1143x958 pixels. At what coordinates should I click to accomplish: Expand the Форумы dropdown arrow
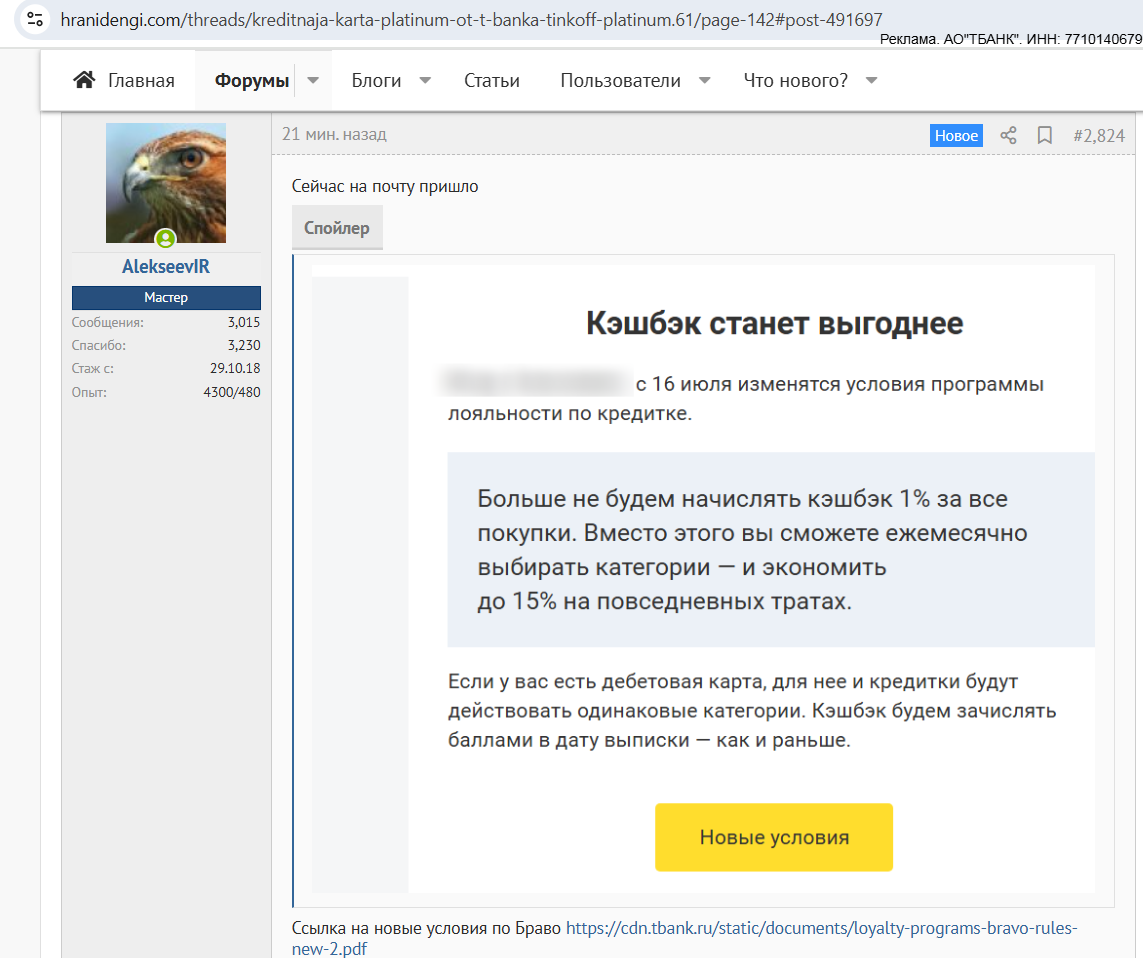313,80
